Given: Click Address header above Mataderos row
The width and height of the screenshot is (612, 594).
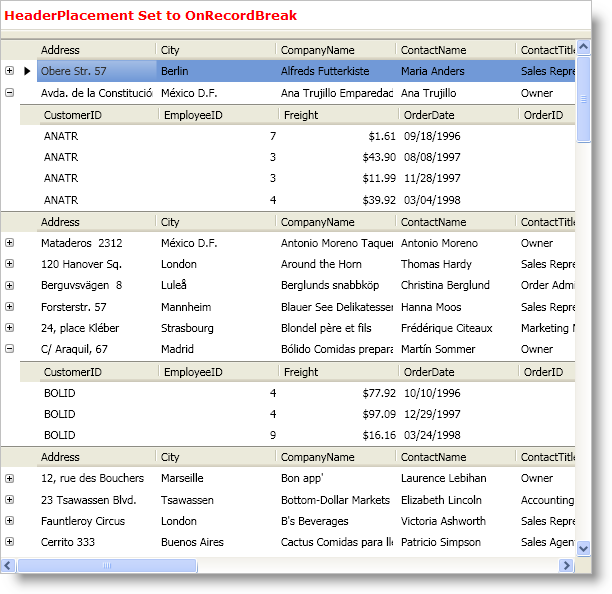Looking at the screenshot, I should 96,222.
